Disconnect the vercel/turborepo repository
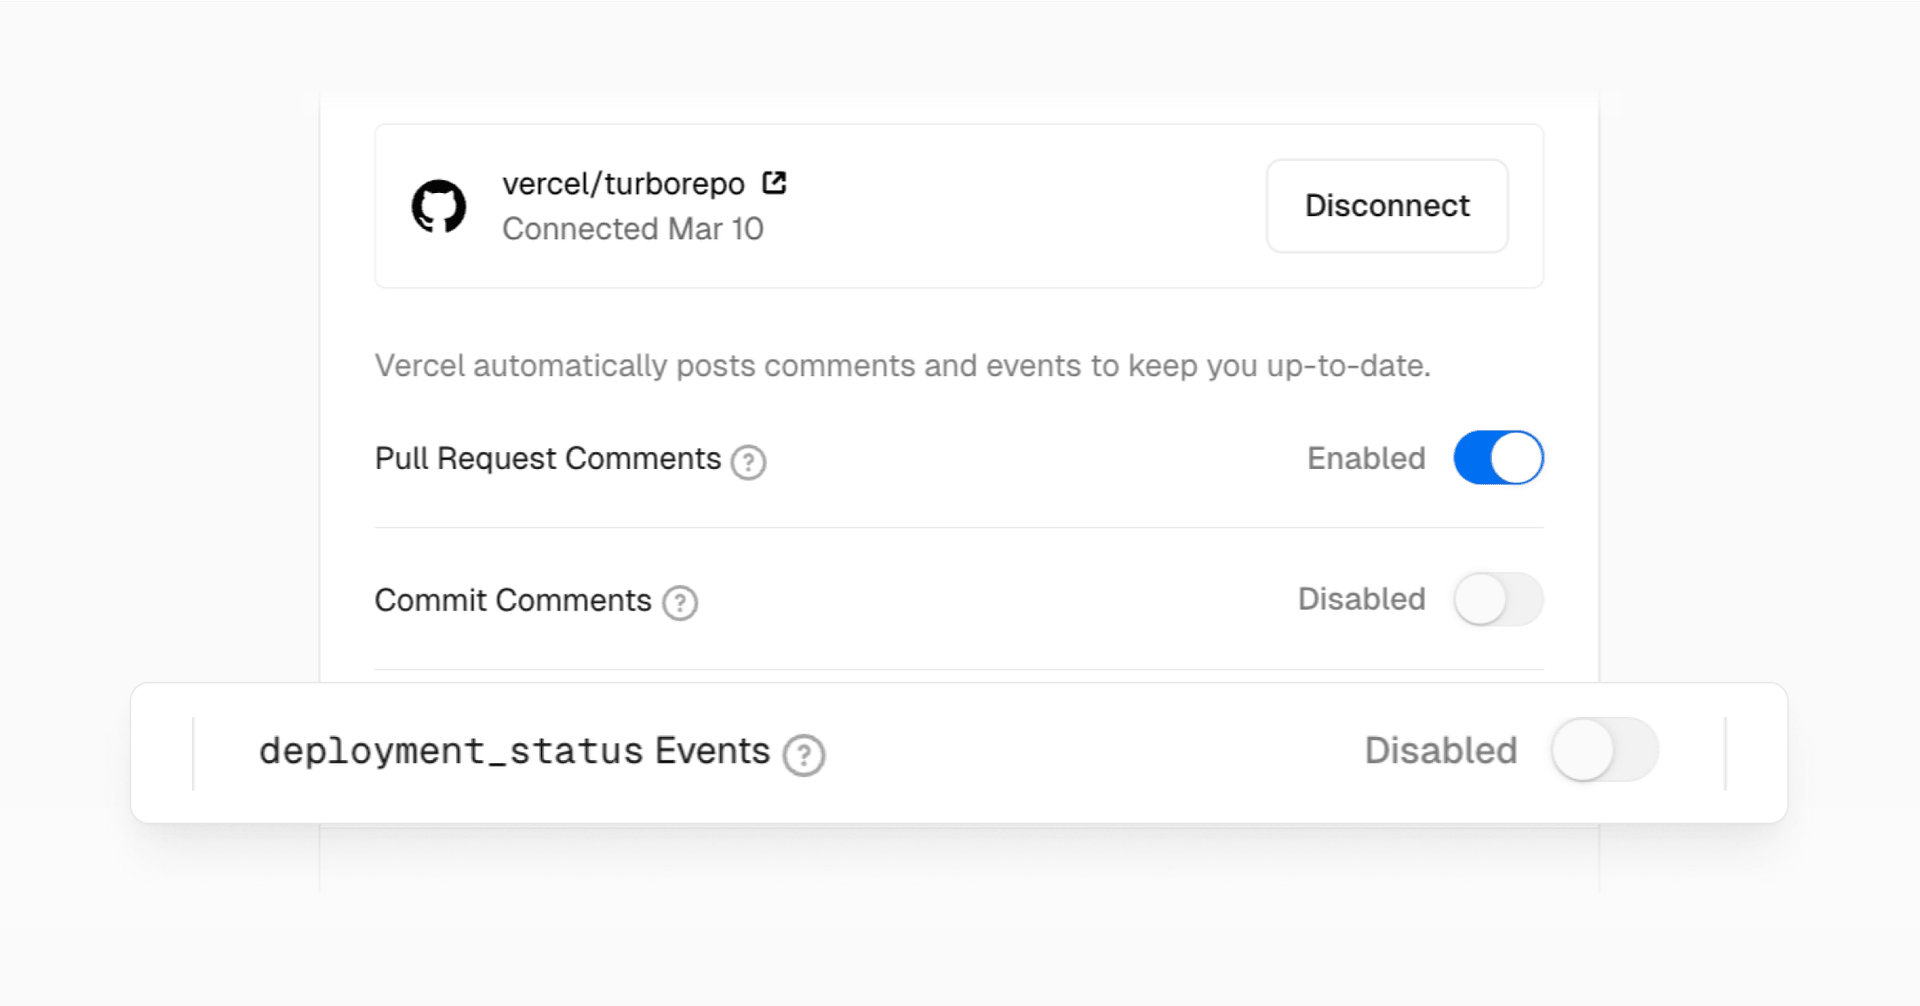This screenshot has height=1006, width=1920. tap(1387, 206)
